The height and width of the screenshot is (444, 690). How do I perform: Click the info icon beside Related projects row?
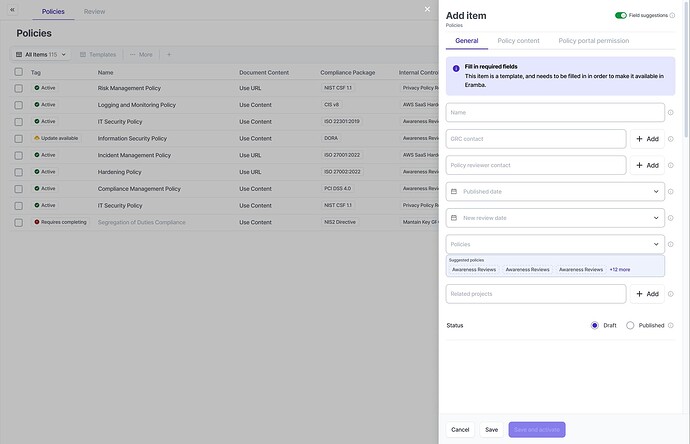click(671, 294)
